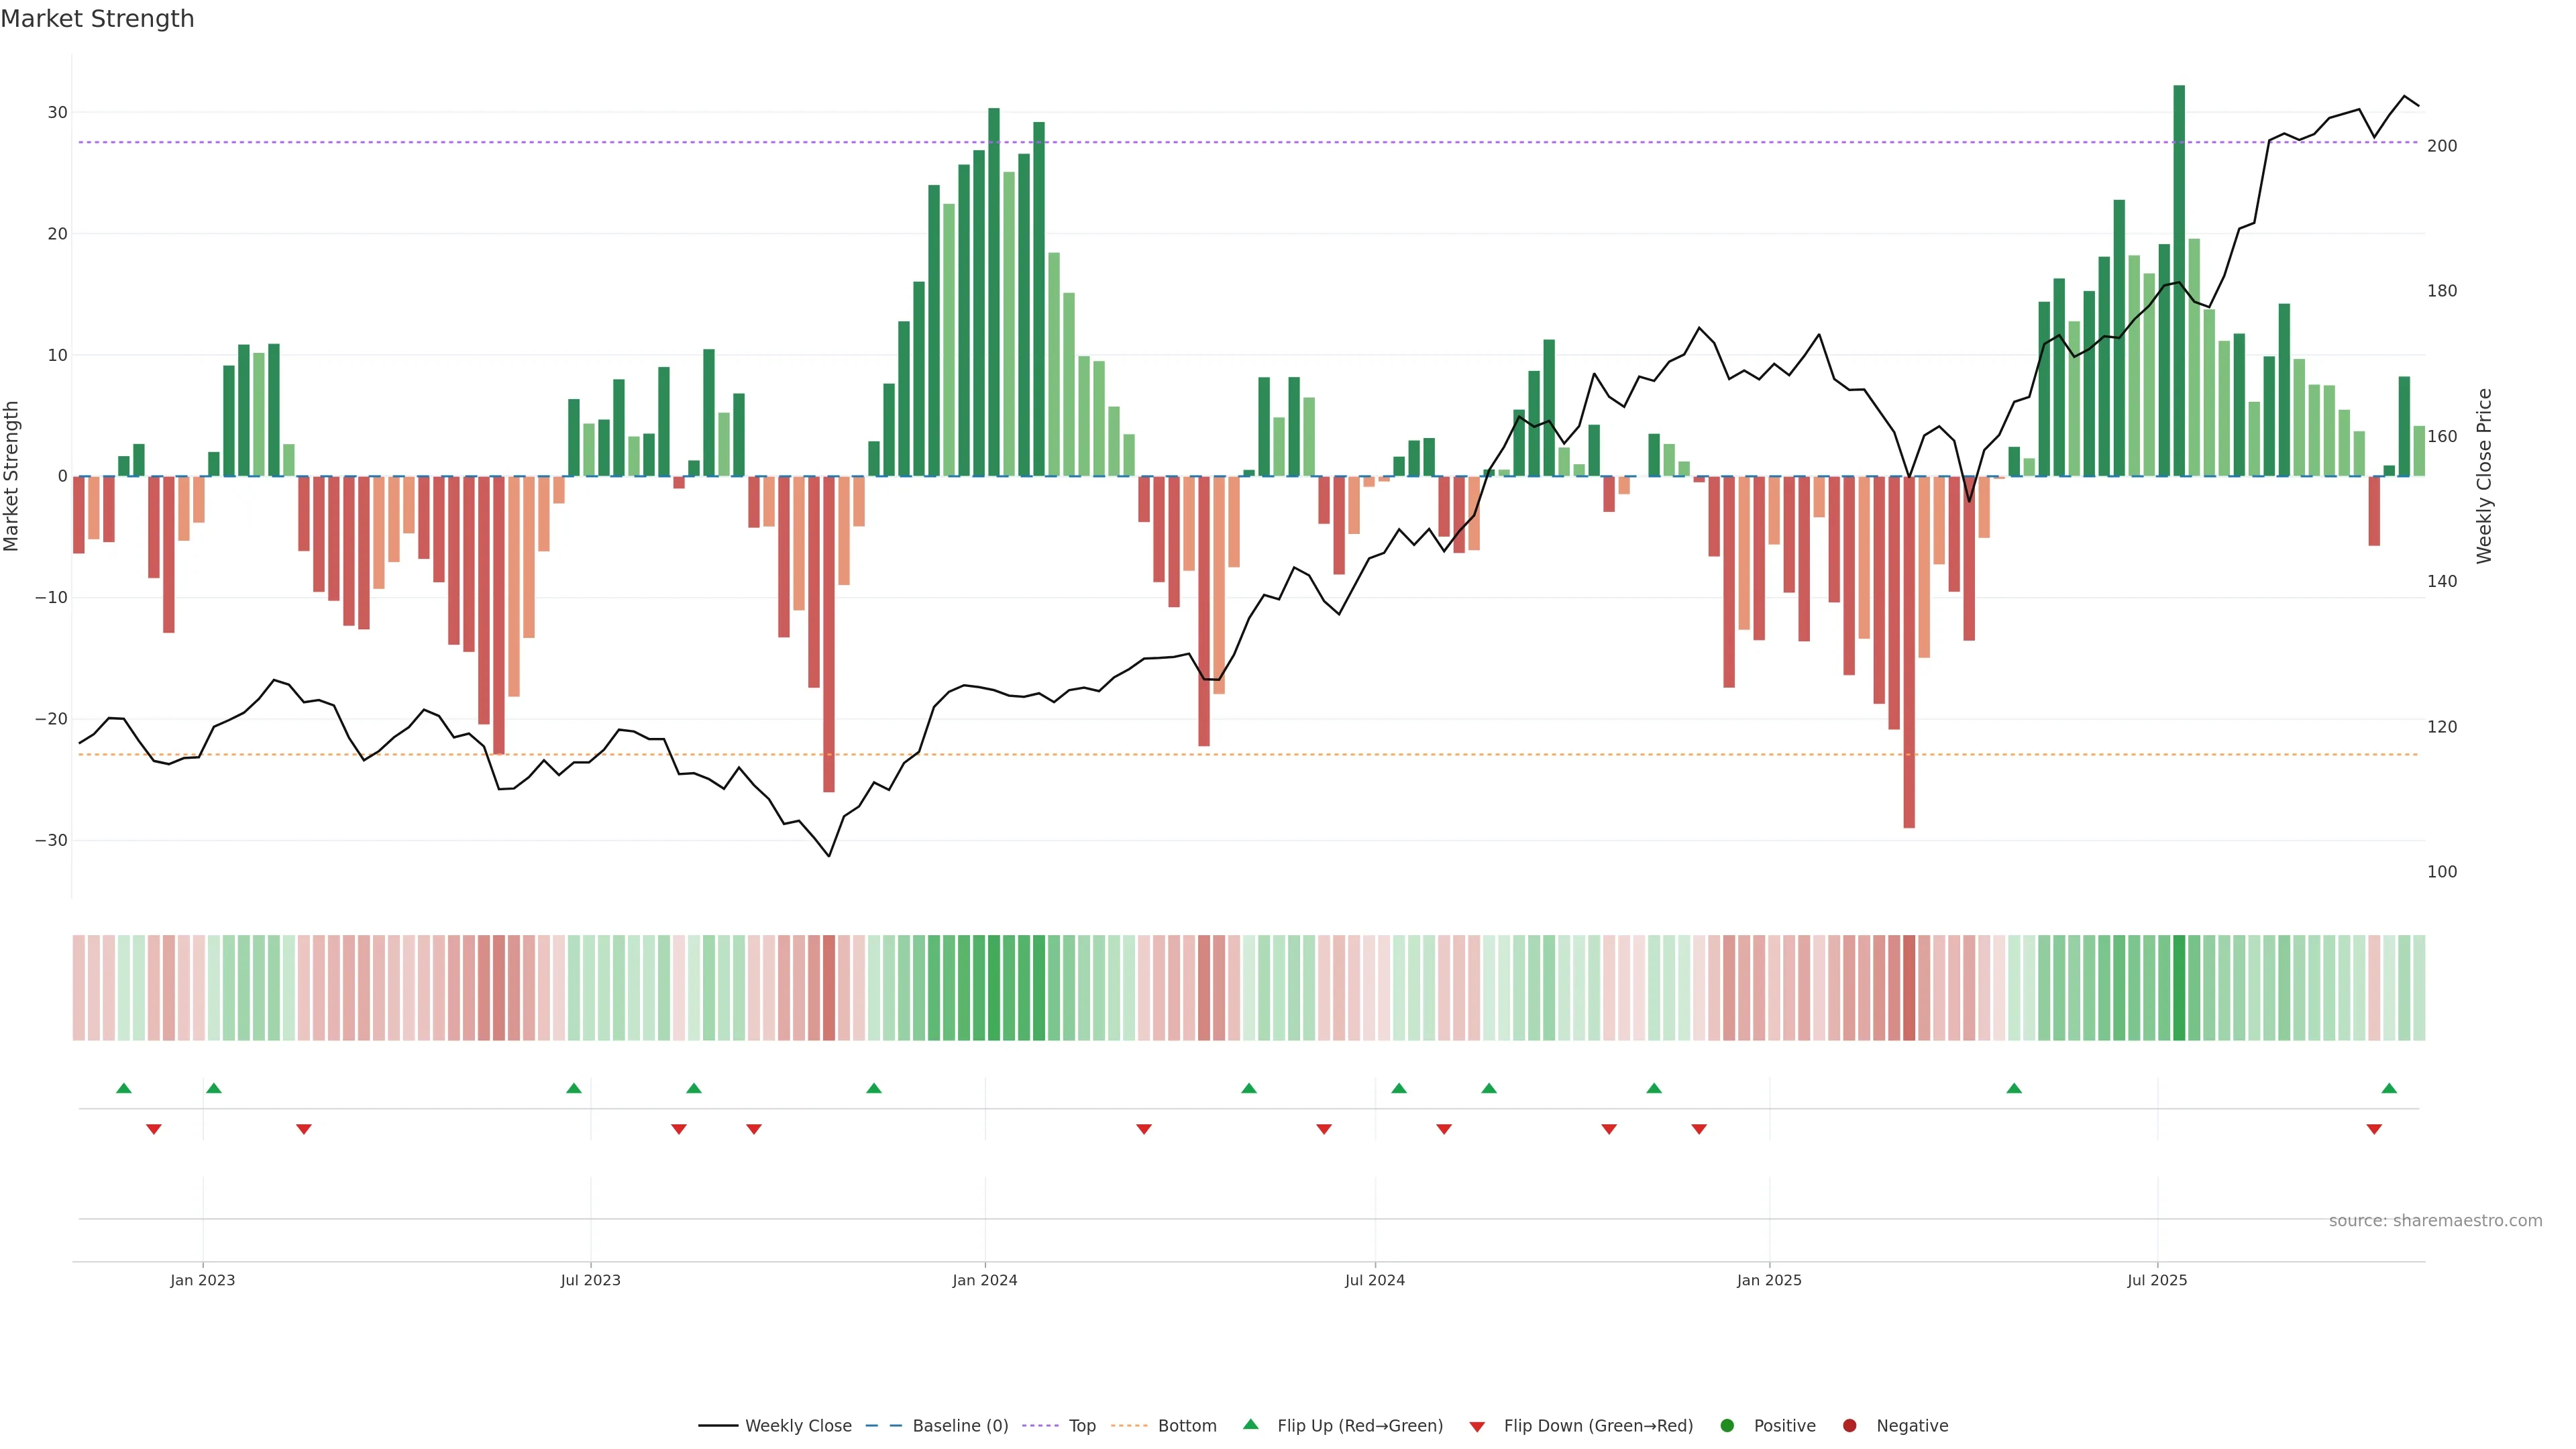
Task: Select the Jan 2024 x-axis label
Action: tap(985, 1280)
